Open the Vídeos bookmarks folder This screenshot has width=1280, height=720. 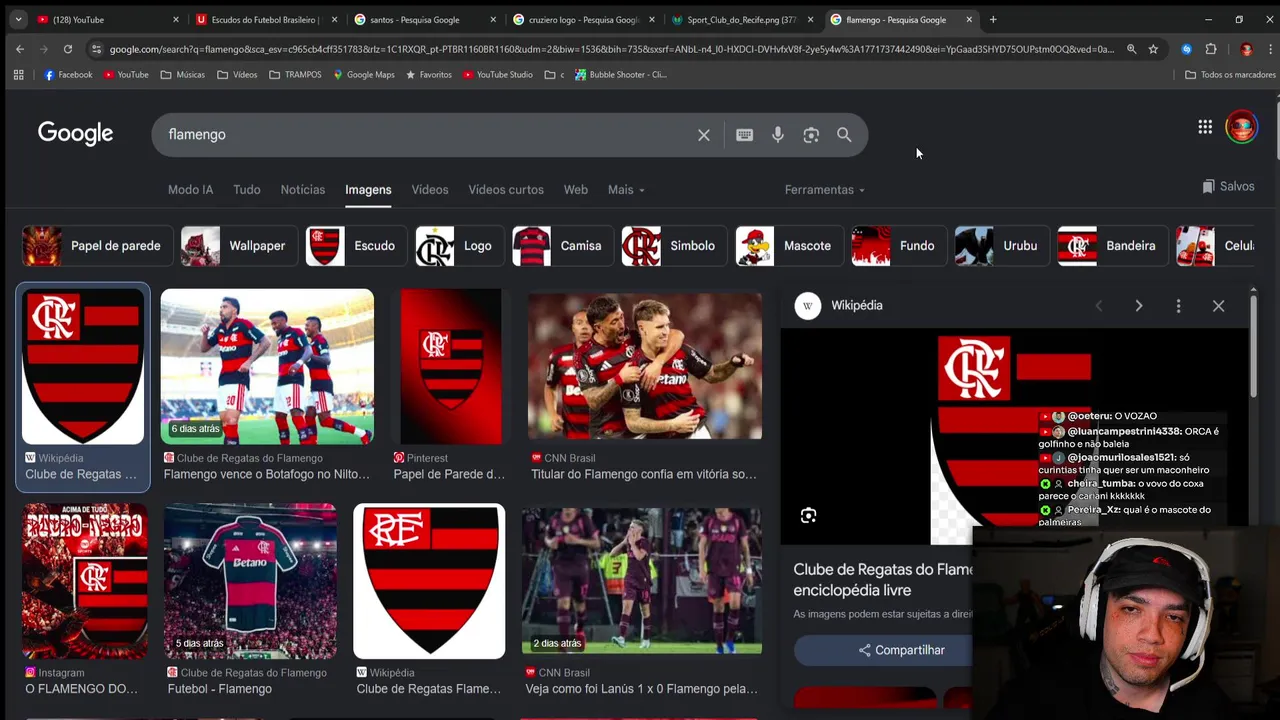point(237,75)
